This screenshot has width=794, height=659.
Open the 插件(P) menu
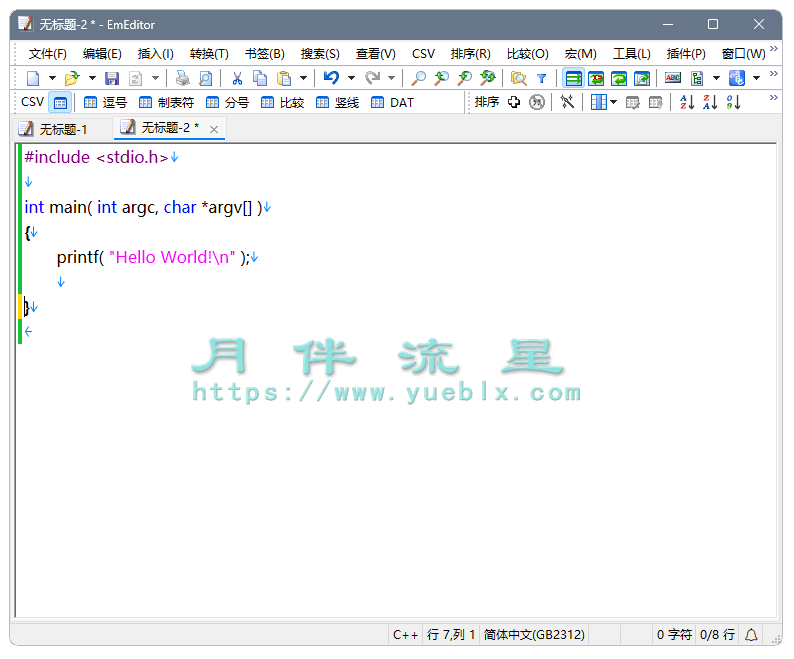[686, 54]
